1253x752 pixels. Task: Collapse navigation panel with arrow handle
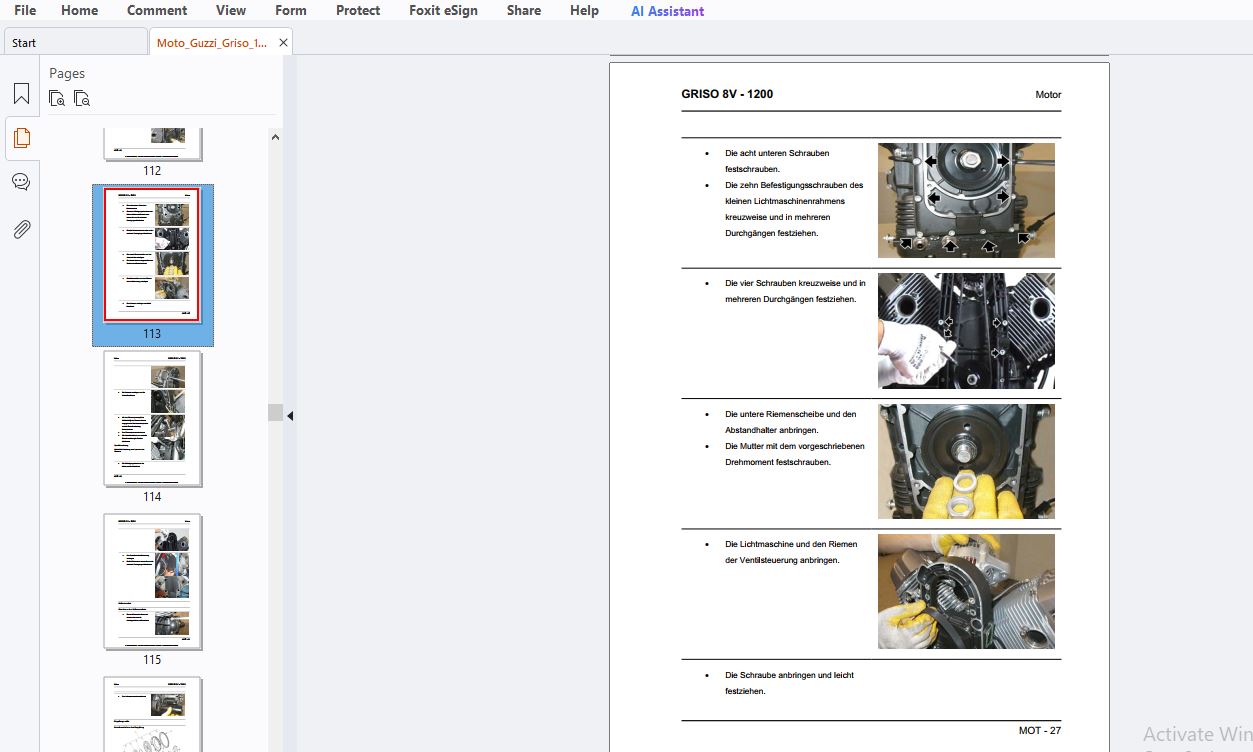click(x=289, y=415)
